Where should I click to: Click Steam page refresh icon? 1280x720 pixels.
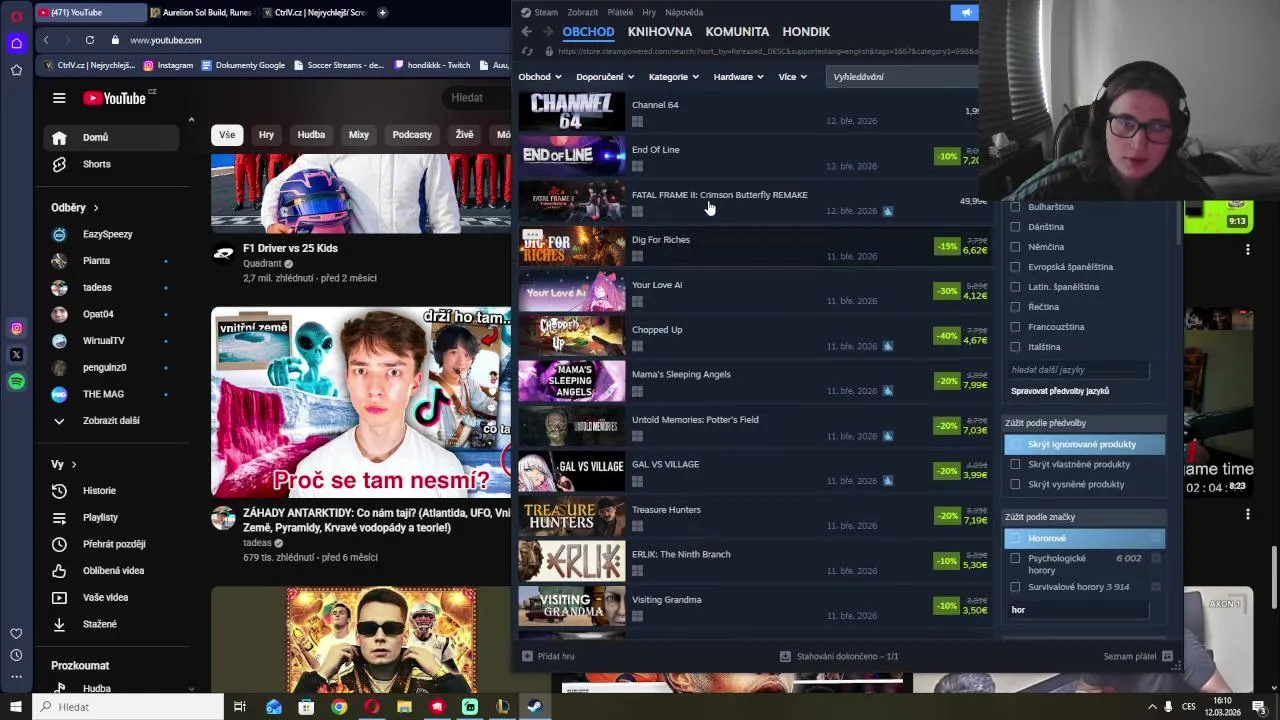(527, 51)
